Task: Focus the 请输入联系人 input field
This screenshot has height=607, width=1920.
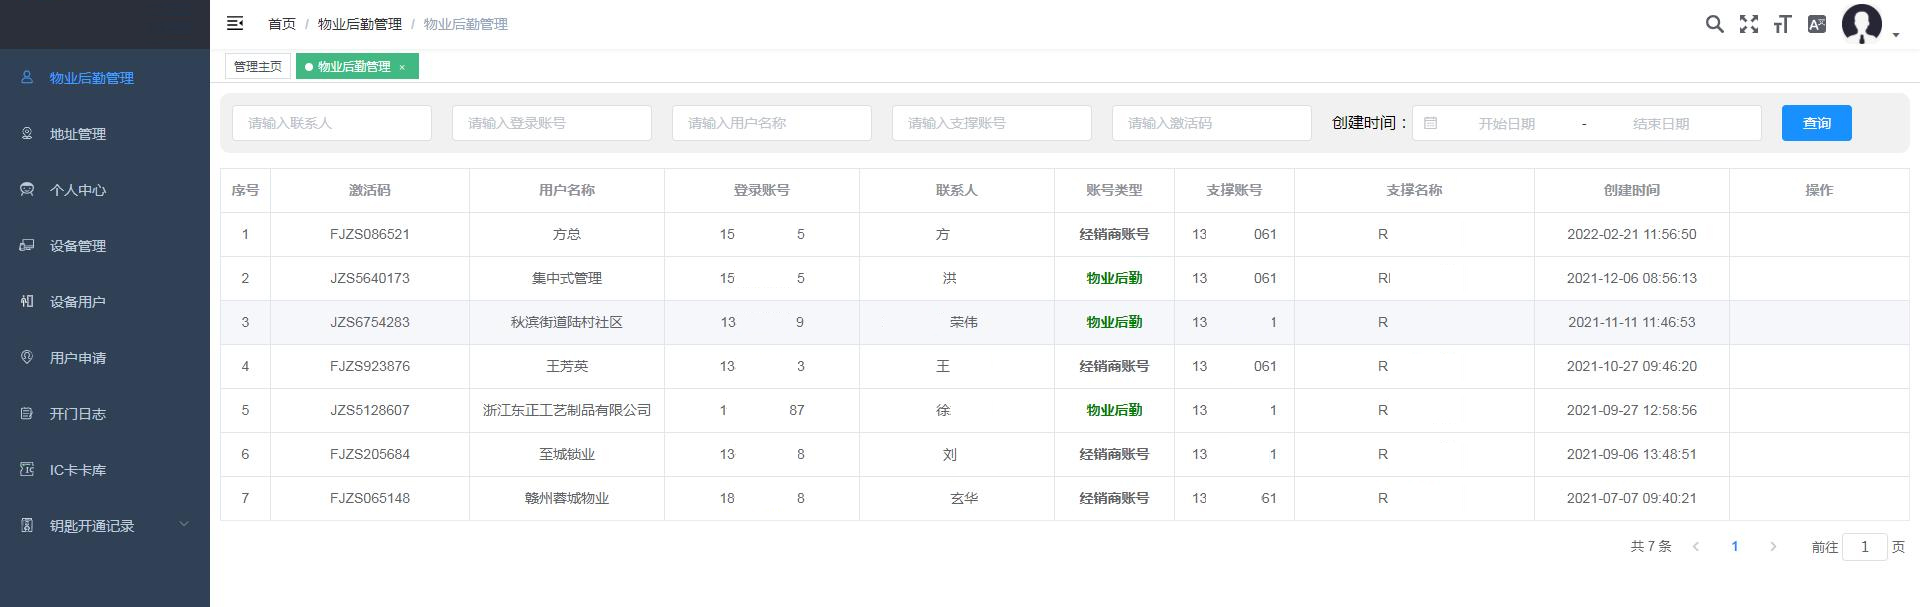Action: pyautogui.click(x=331, y=123)
